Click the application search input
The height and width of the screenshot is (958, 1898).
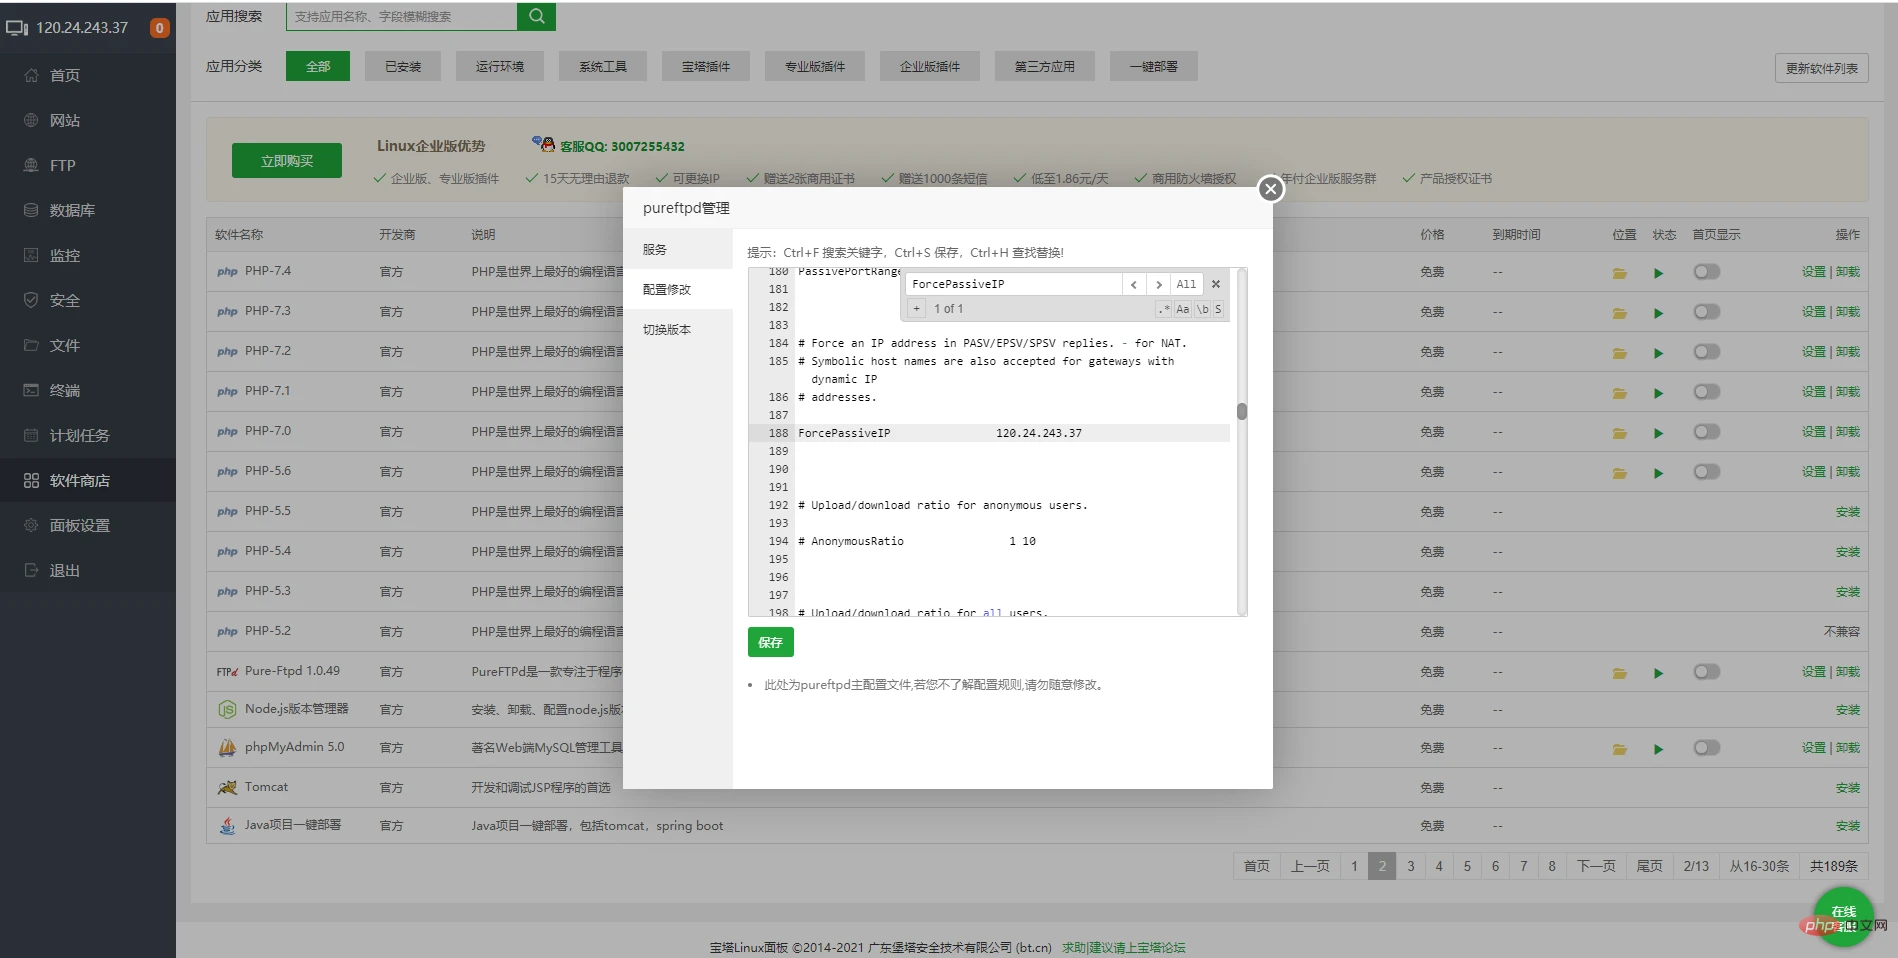tap(402, 16)
